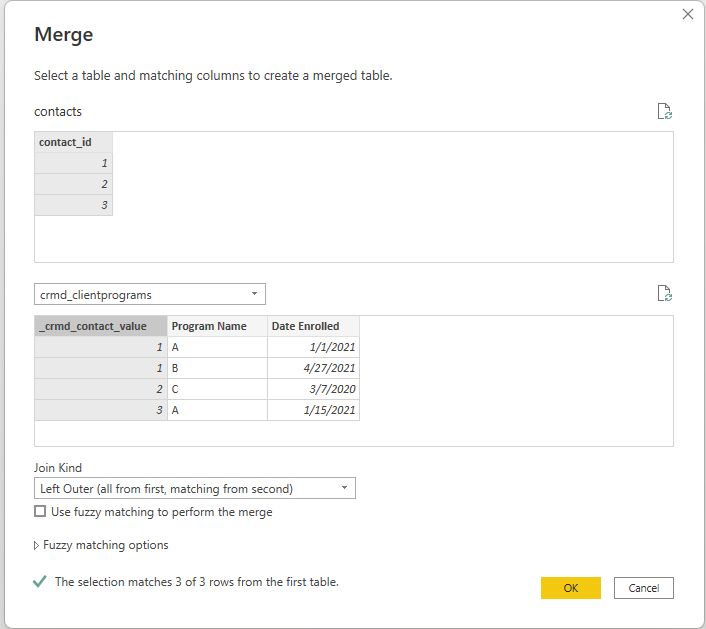Viewport: 706px width, 629px height.
Task: Click the 'contacts' table name label
Action: [58, 112]
